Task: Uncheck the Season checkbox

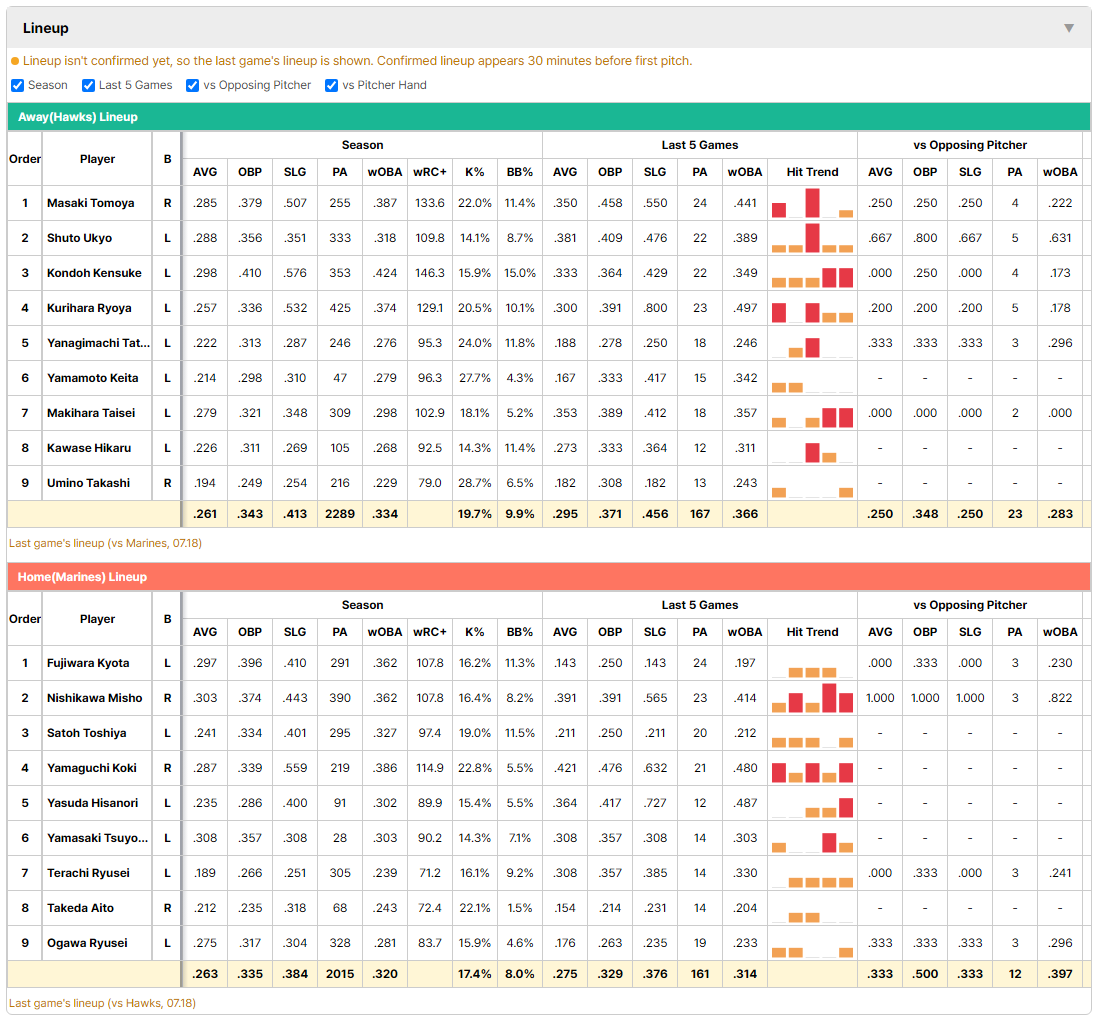Action: [18, 85]
